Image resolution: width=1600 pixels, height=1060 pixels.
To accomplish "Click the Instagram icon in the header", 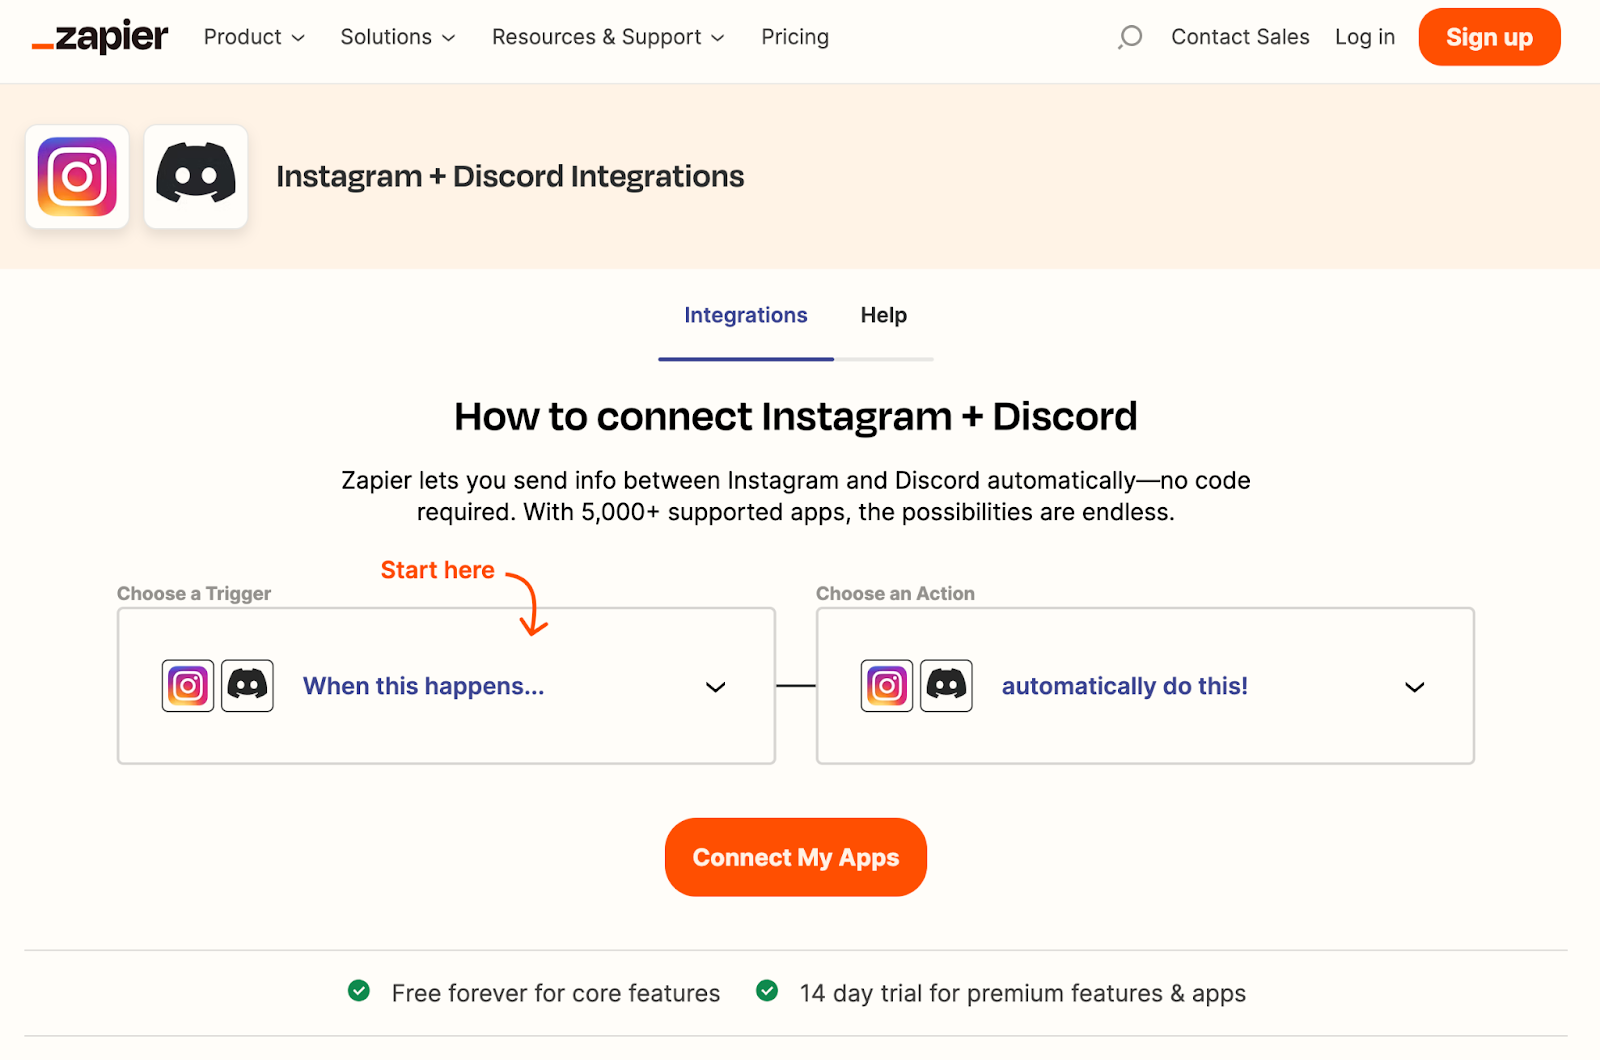I will [76, 176].
